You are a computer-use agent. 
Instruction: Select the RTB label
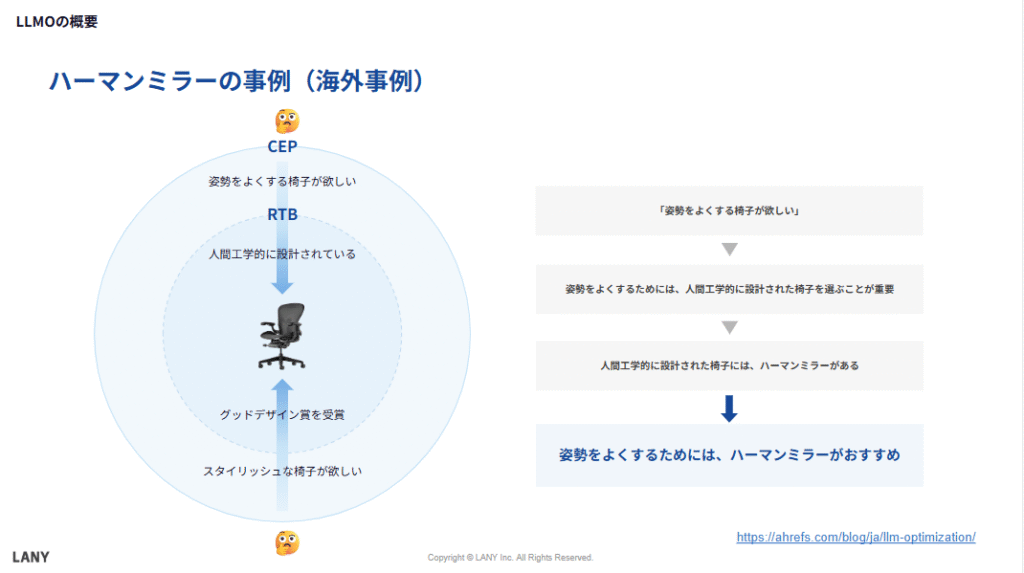pyautogui.click(x=282, y=214)
